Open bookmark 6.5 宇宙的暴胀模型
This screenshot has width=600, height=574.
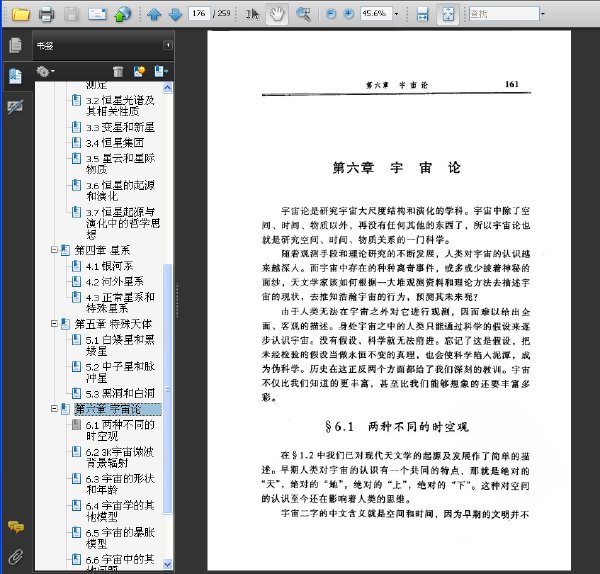[x=120, y=538]
